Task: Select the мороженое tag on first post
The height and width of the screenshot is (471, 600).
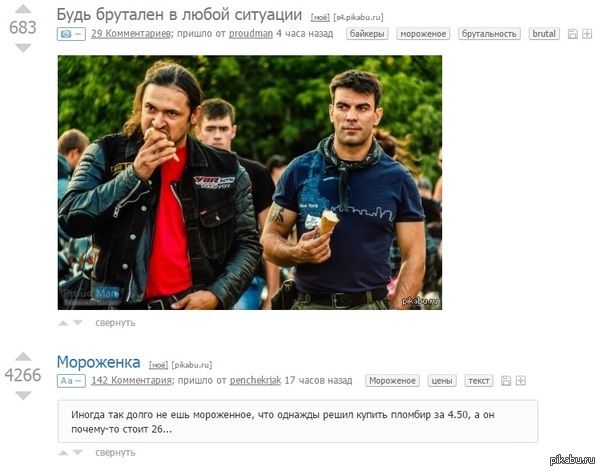Action: click(423, 34)
